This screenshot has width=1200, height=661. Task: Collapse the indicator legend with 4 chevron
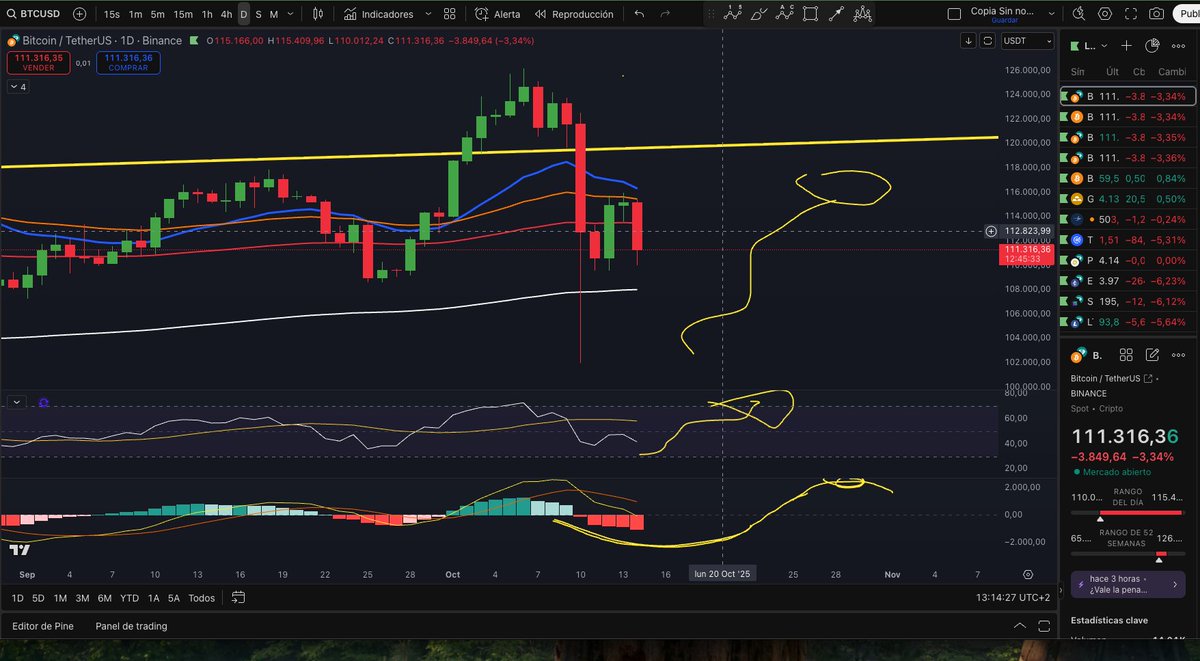click(17, 87)
